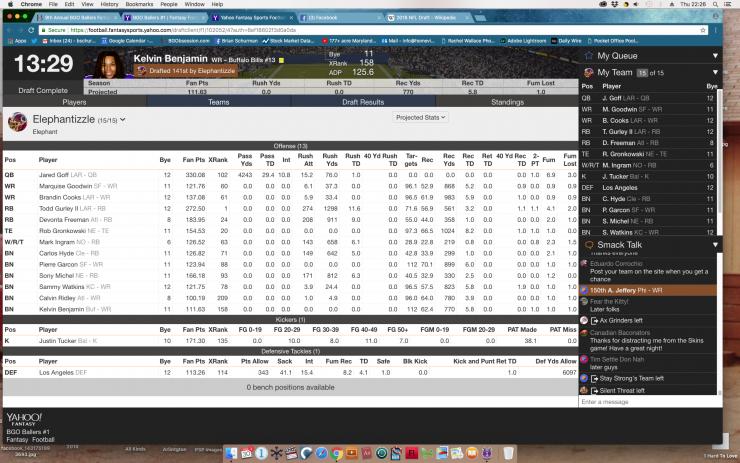Close the Yahoo Fantasy Sports Football tab

[291, 17]
